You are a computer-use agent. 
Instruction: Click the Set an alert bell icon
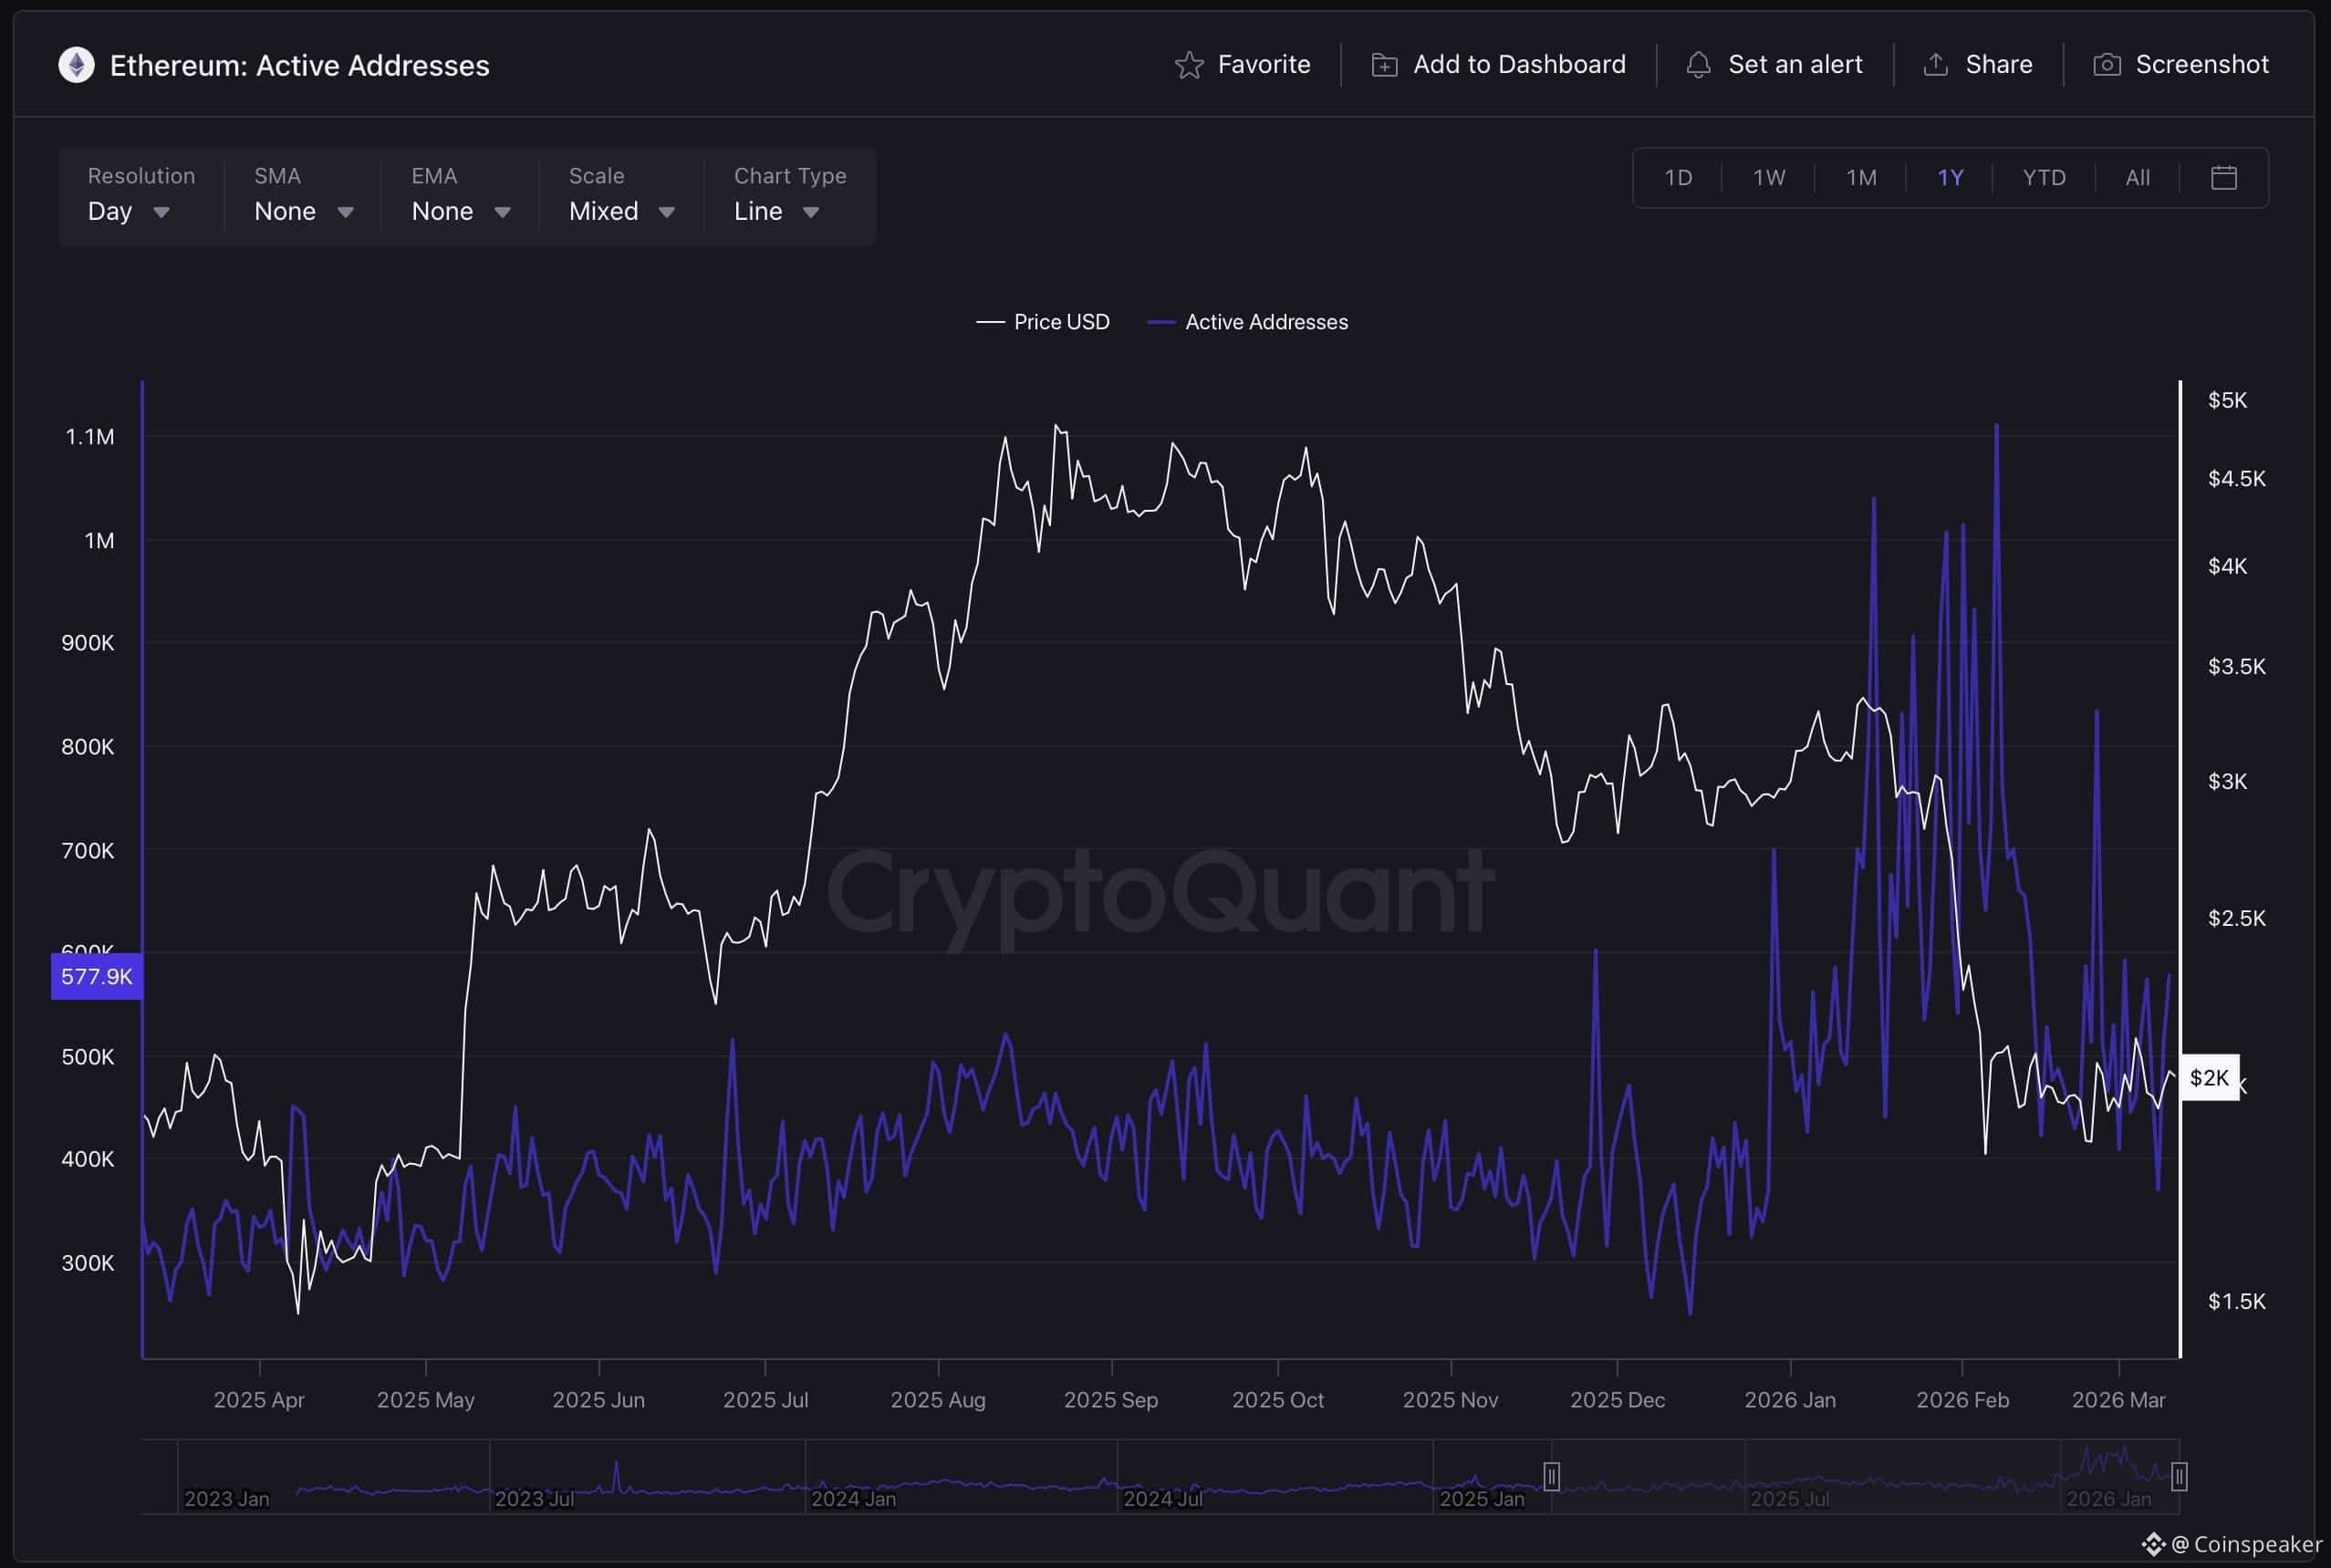tap(1698, 66)
